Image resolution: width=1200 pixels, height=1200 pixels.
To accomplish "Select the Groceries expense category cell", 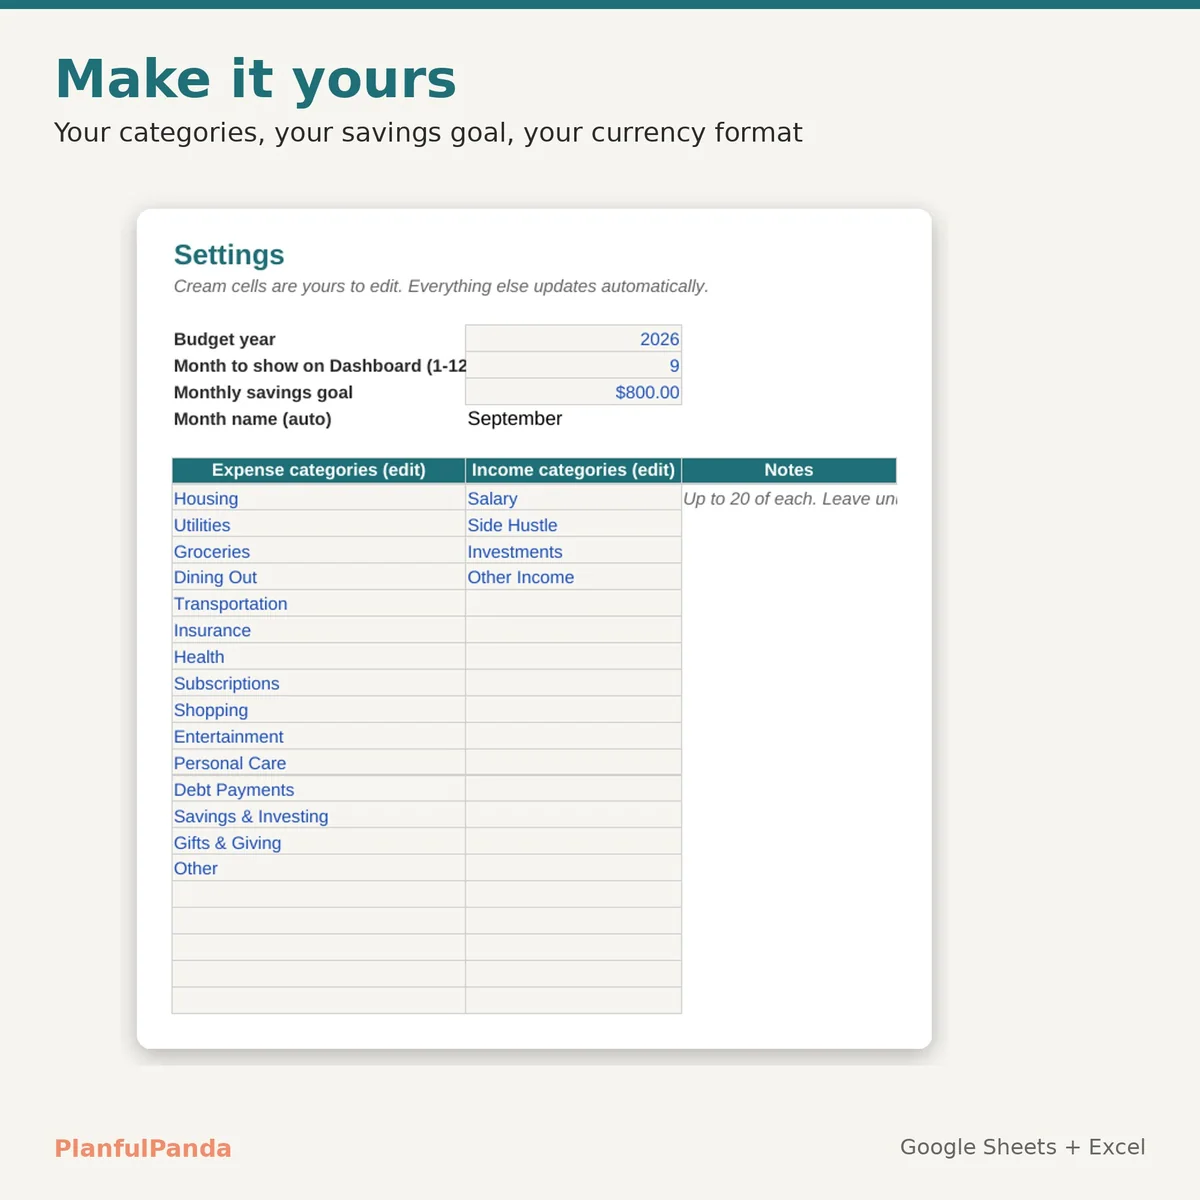I will [319, 551].
